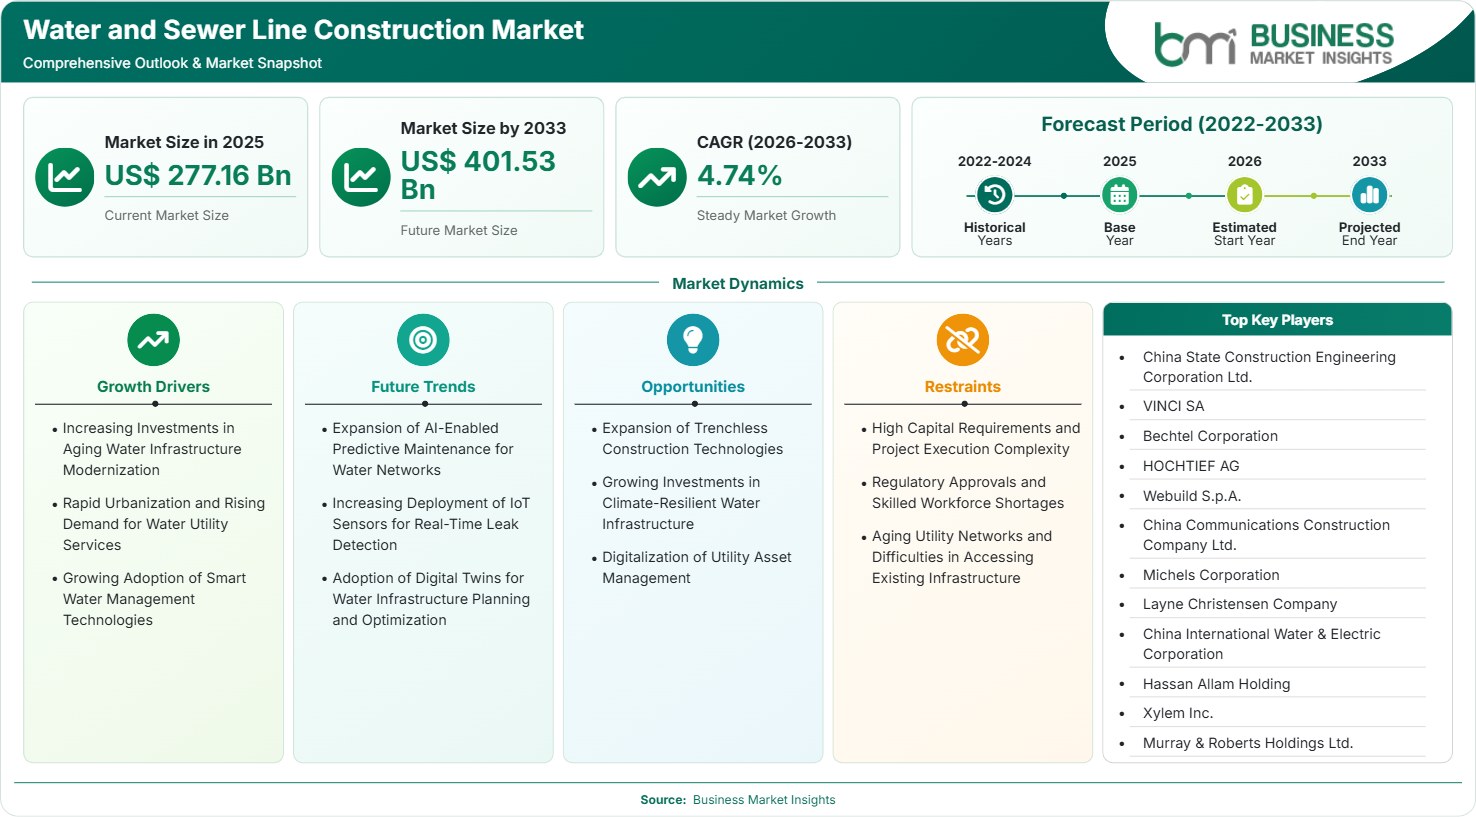
Task: Select the Estimated Start Year clipboard icon
Action: [1244, 195]
